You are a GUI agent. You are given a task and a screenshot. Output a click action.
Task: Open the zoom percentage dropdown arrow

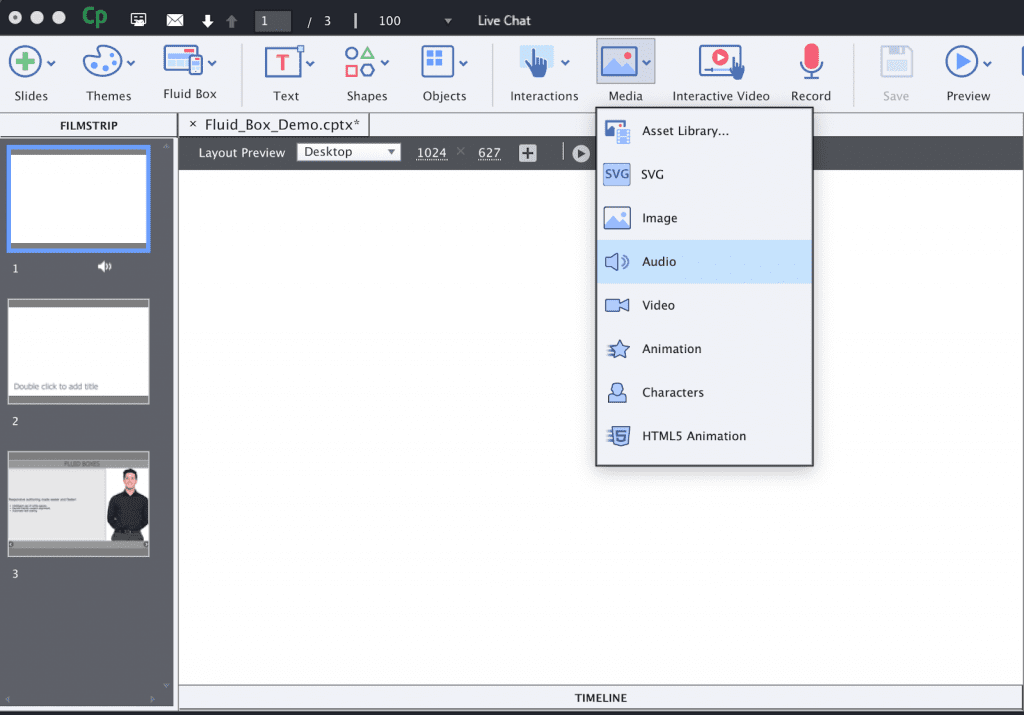[448, 21]
